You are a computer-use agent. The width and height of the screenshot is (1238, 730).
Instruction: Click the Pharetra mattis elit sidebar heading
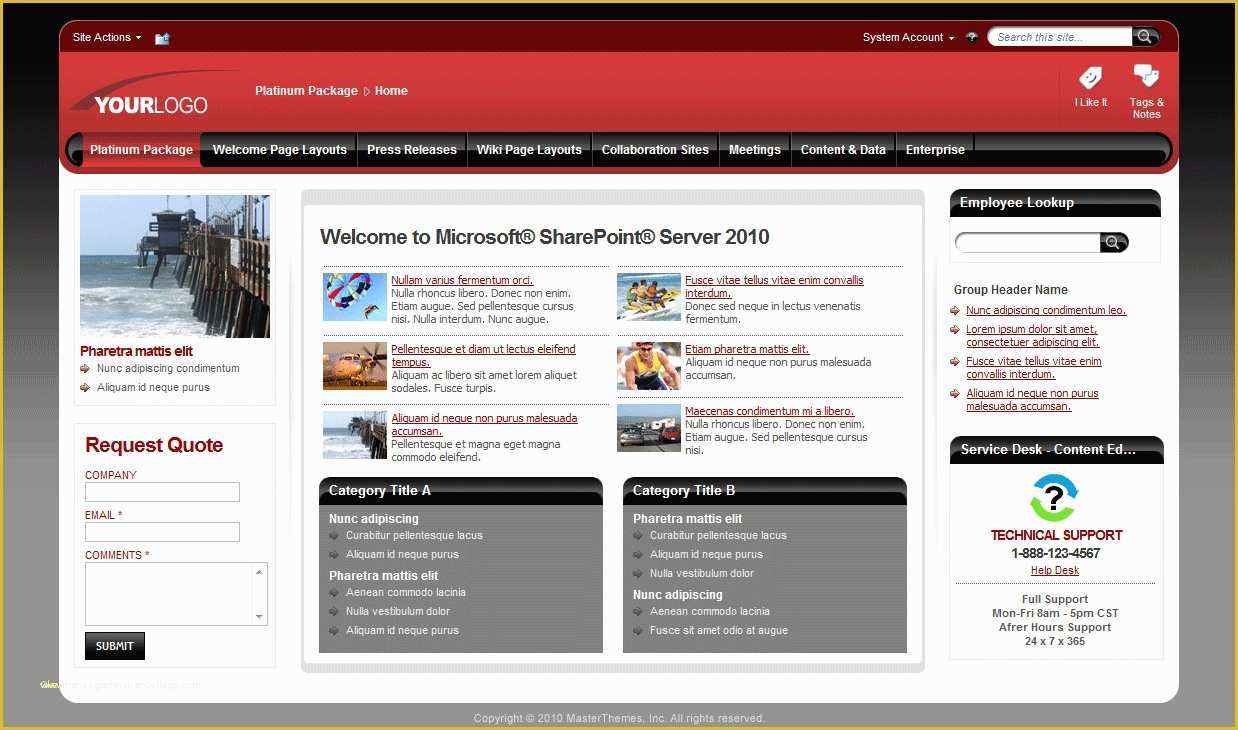[x=136, y=352]
